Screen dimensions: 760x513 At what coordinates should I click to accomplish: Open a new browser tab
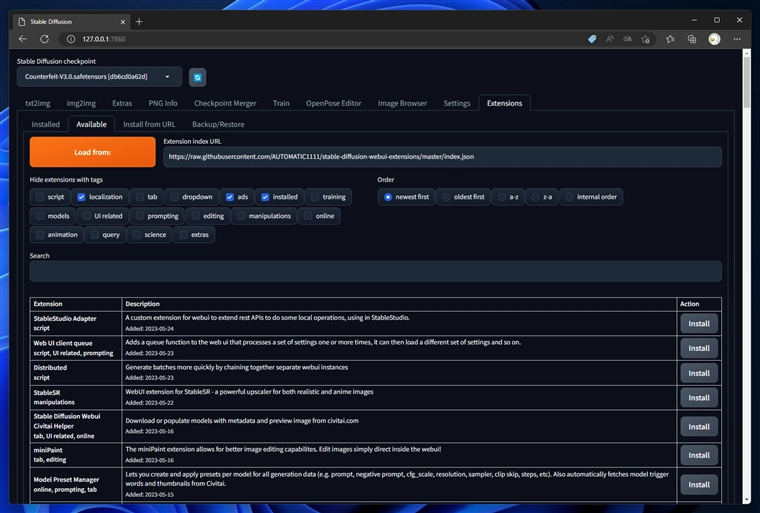(x=139, y=21)
